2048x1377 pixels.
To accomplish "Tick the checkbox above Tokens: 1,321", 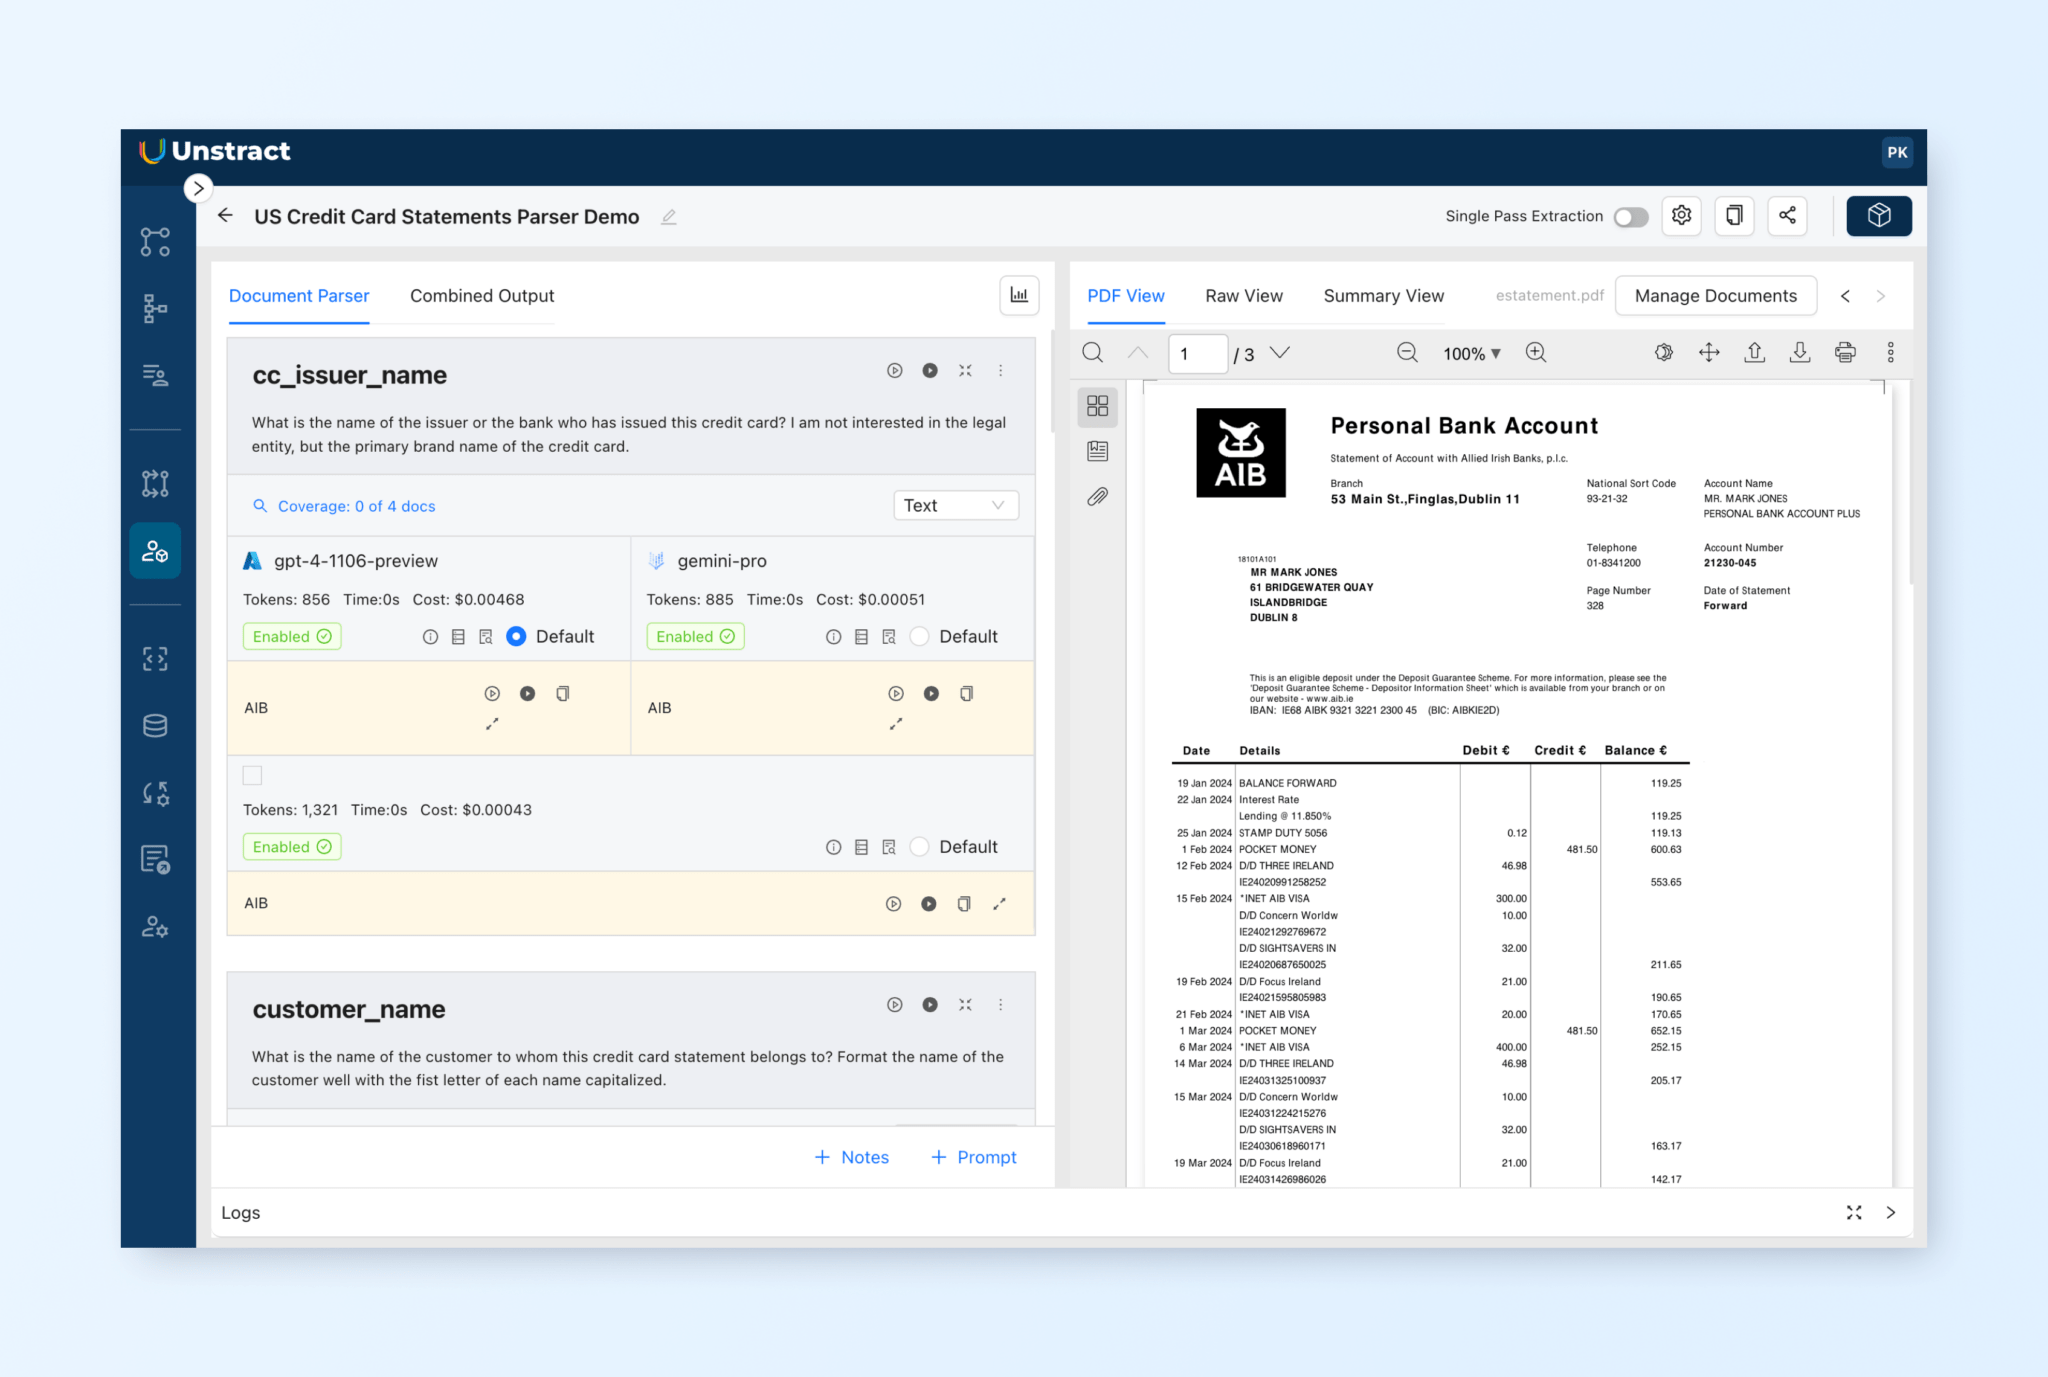I will tap(252, 775).
